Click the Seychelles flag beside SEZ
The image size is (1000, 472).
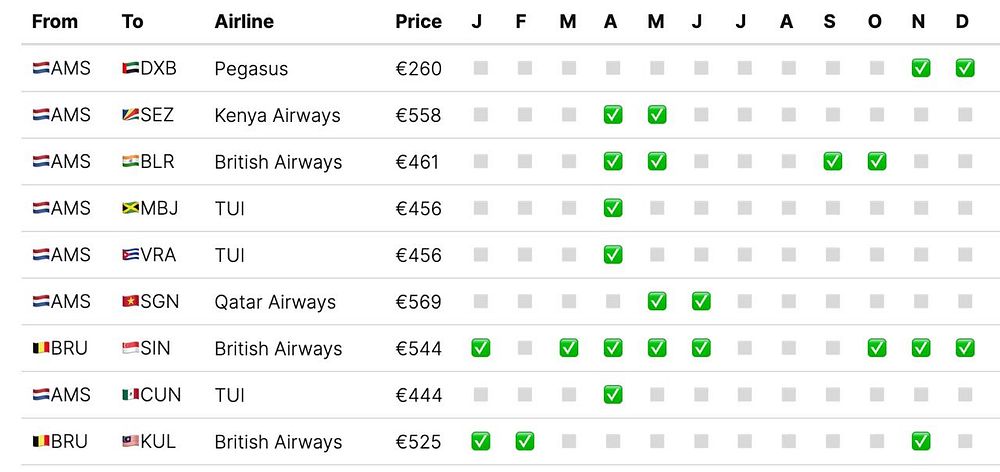coord(130,115)
